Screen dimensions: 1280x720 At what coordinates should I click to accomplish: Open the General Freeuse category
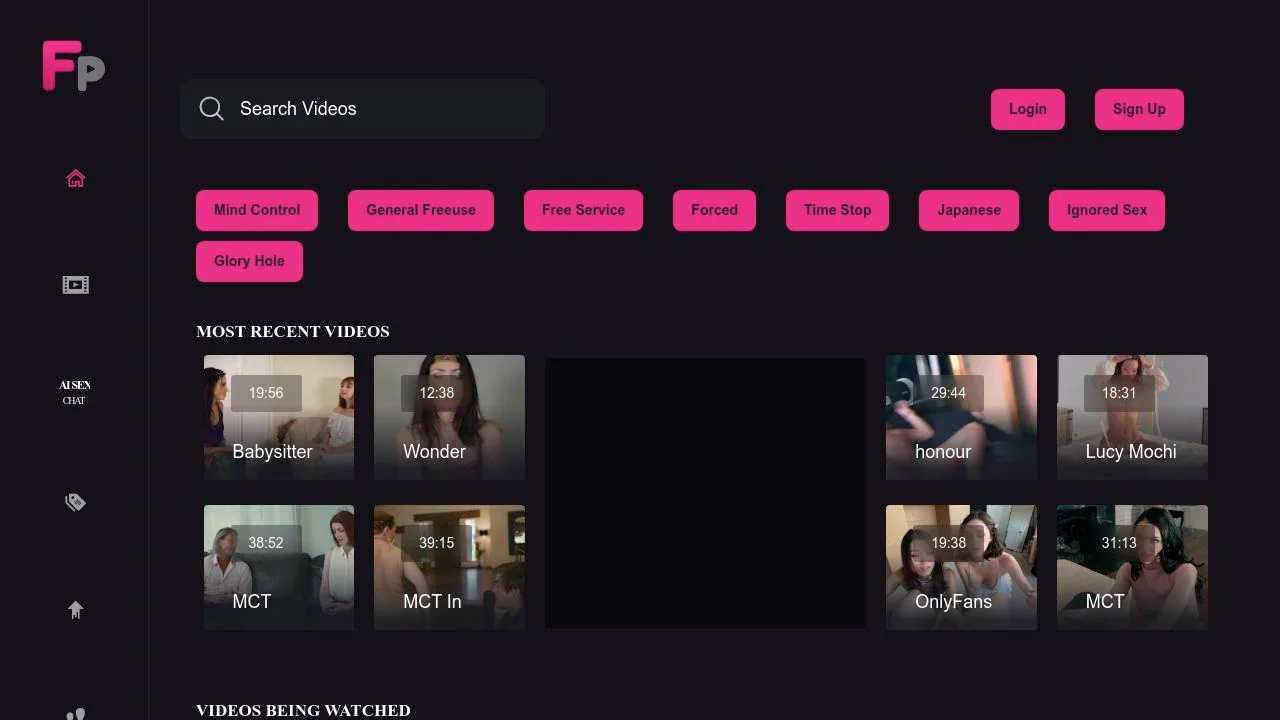[420, 210]
